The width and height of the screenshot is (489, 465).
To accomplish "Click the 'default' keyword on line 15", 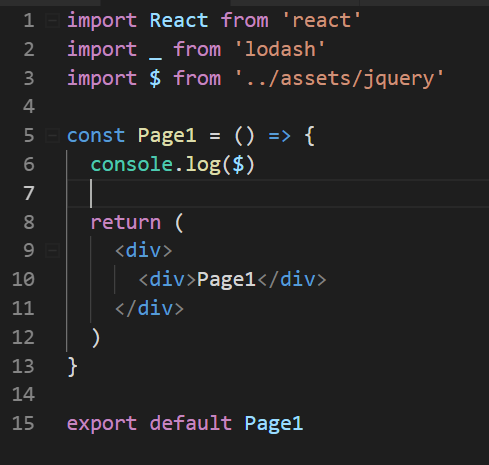I will tap(191, 423).
